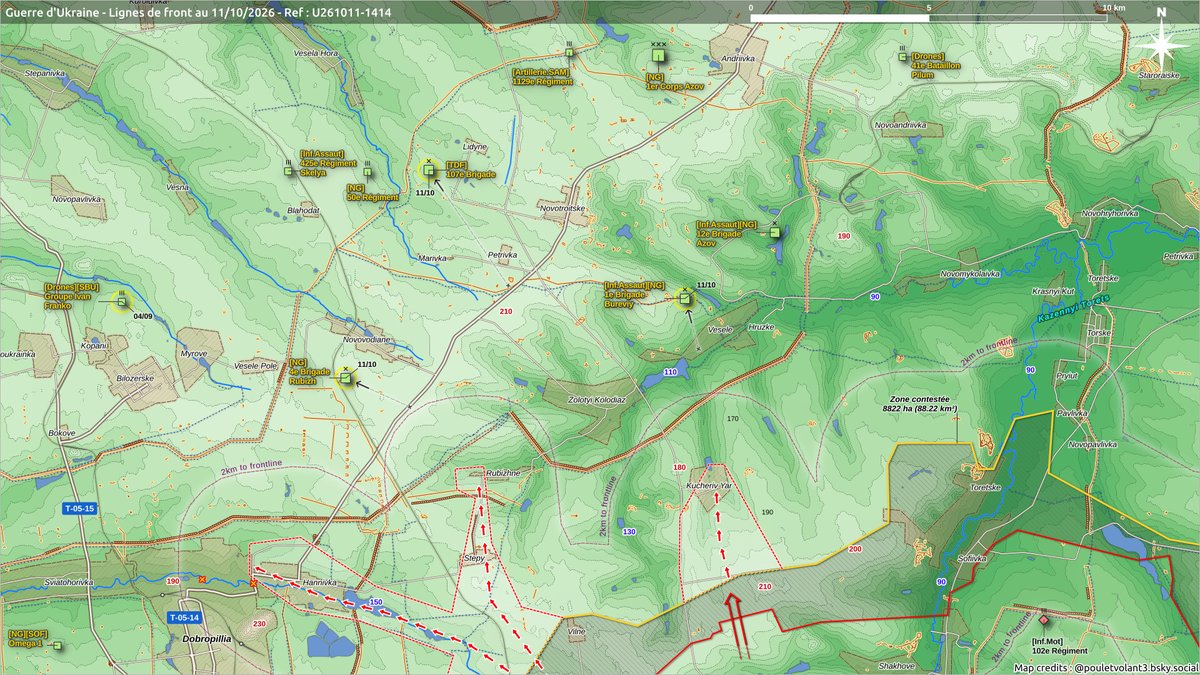Click the Pavlivka village label
1200x675 pixels.
1071,412
